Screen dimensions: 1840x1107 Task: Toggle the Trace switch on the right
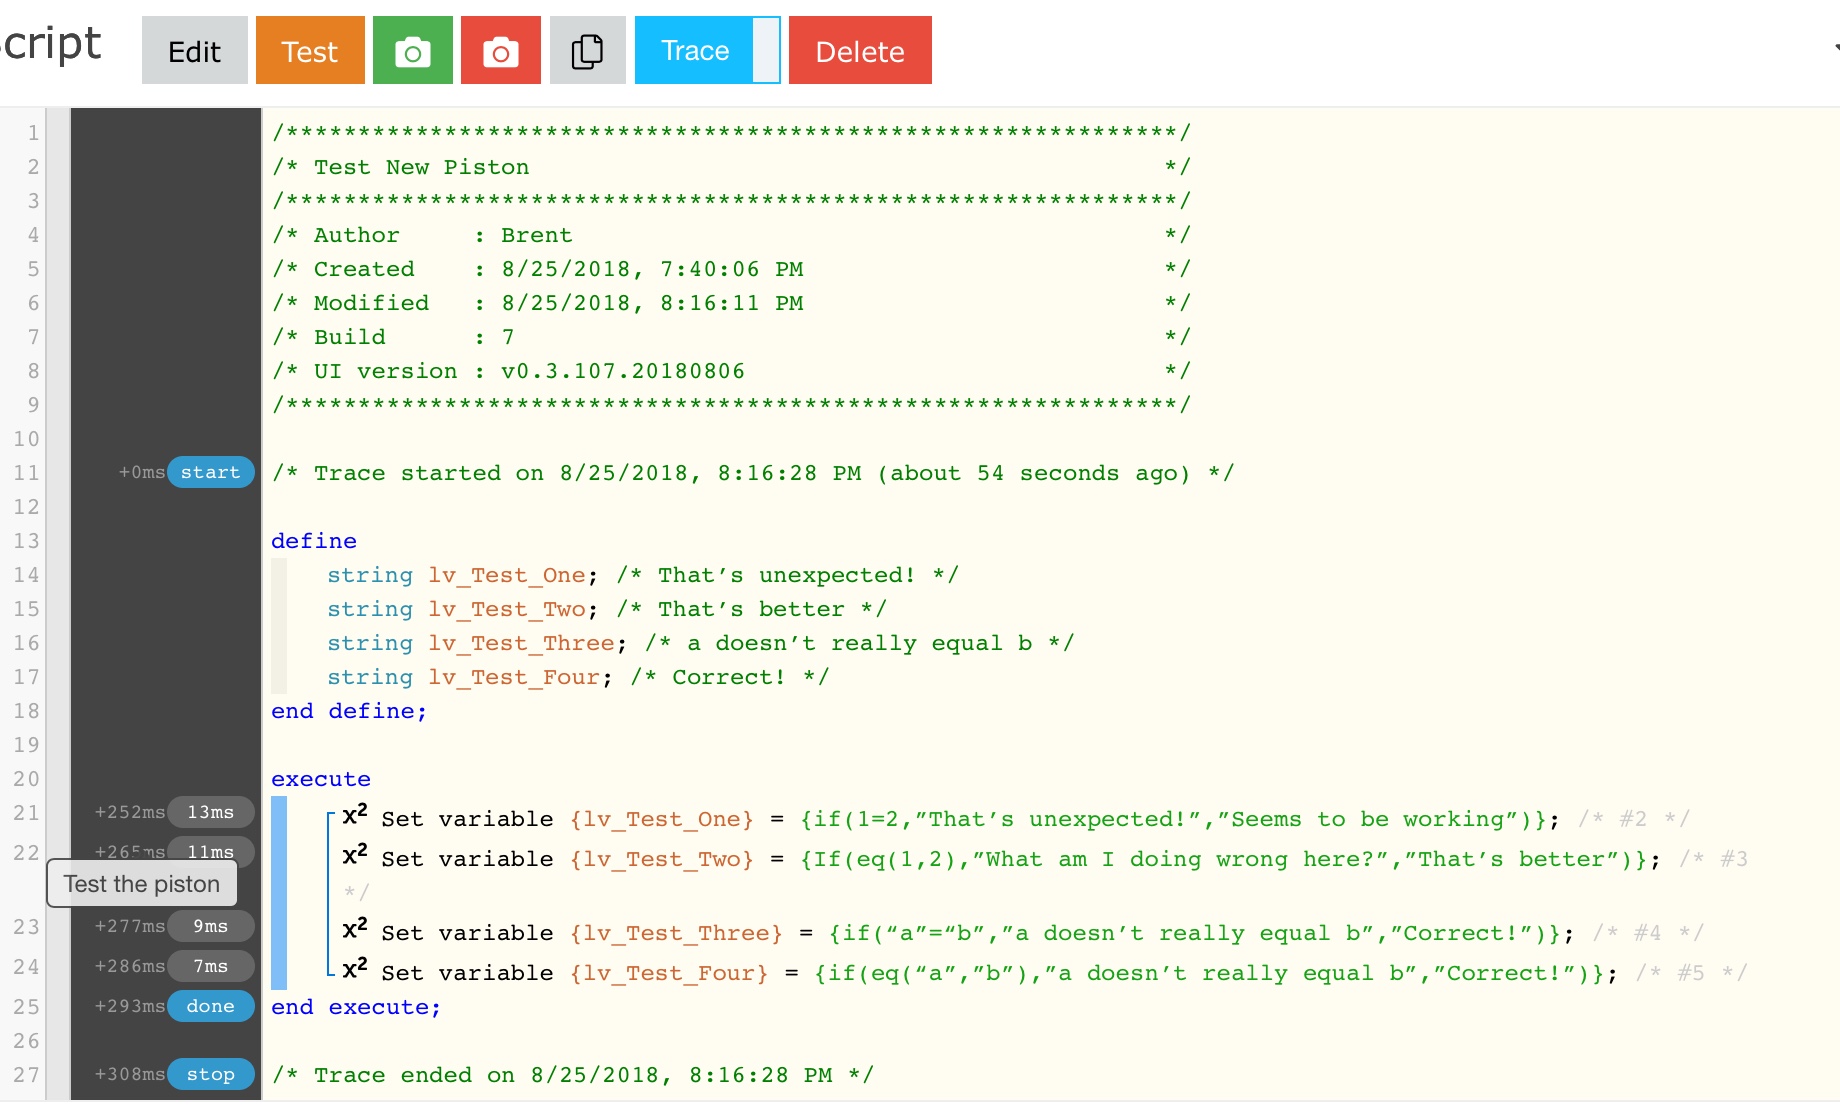tap(766, 51)
